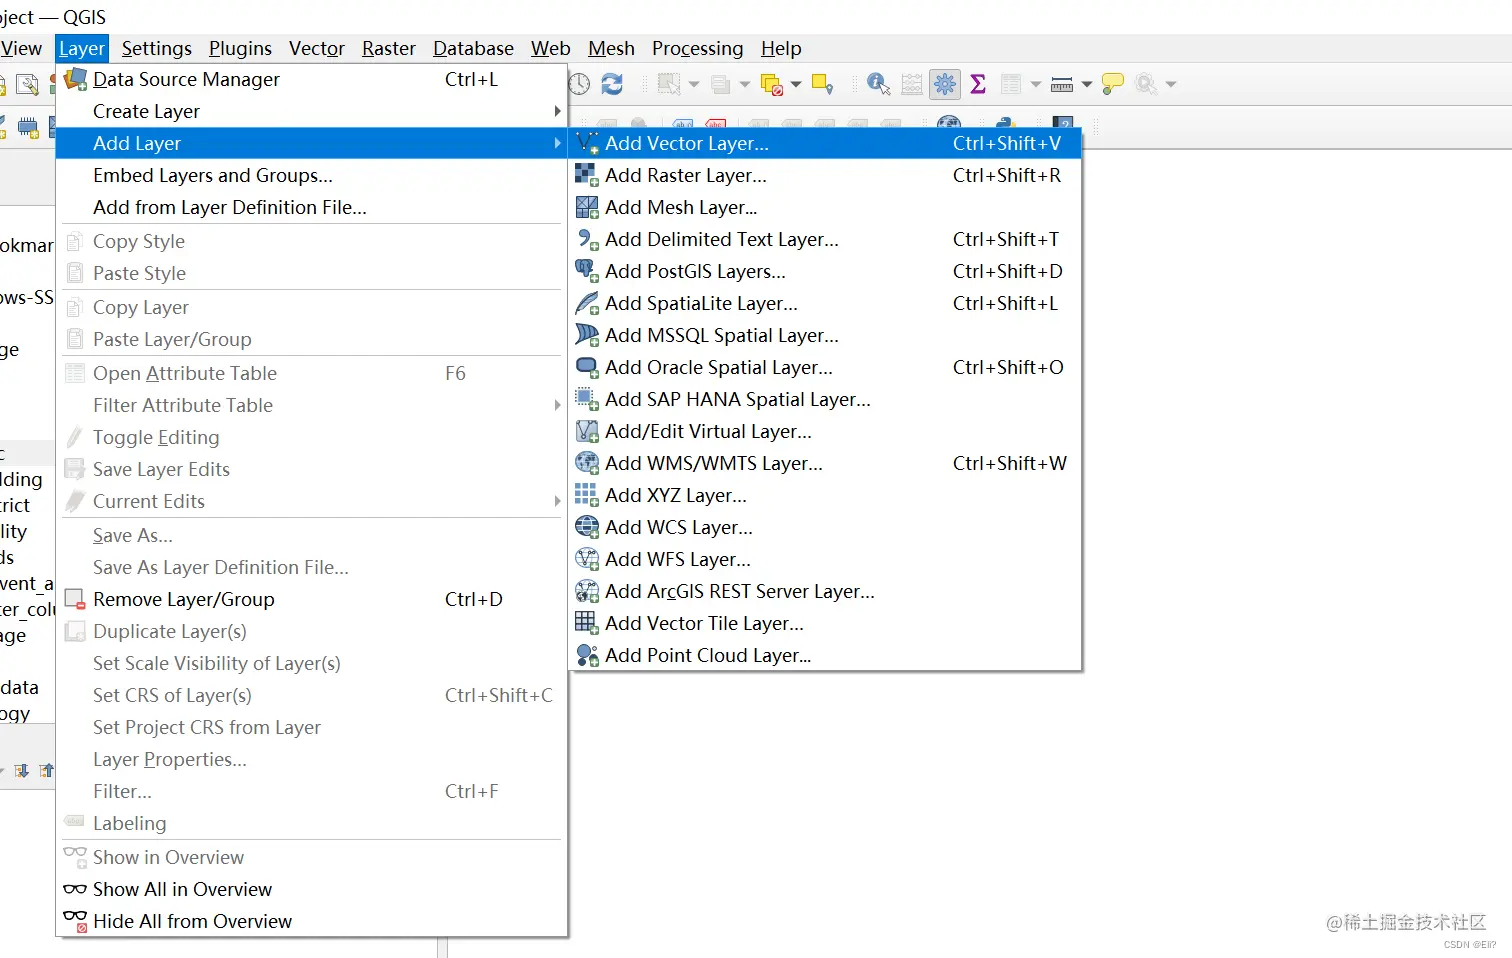
Task: Open the Settings menu
Action: tap(157, 48)
